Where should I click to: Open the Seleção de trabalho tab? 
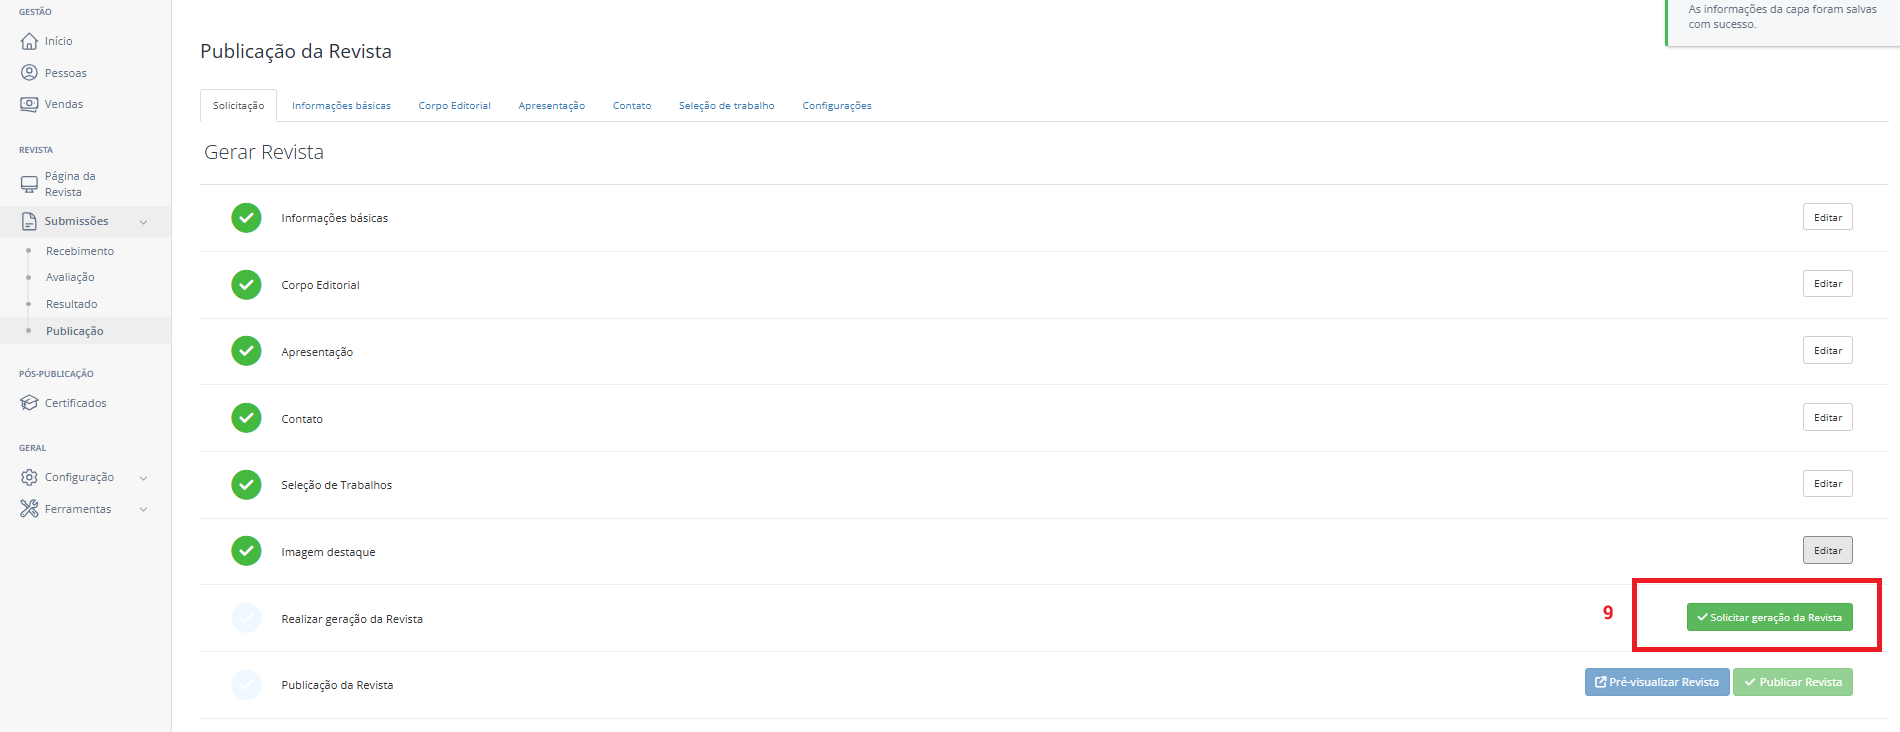(726, 106)
